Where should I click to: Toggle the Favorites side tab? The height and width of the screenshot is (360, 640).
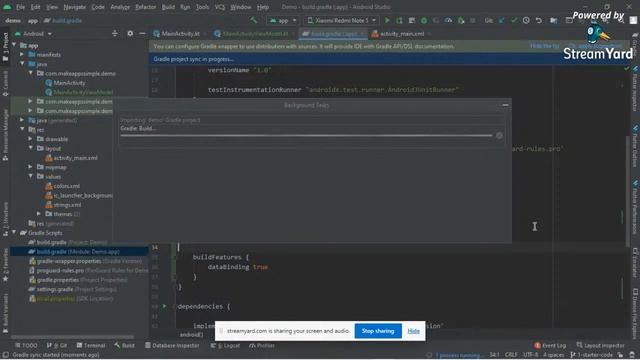(5, 265)
